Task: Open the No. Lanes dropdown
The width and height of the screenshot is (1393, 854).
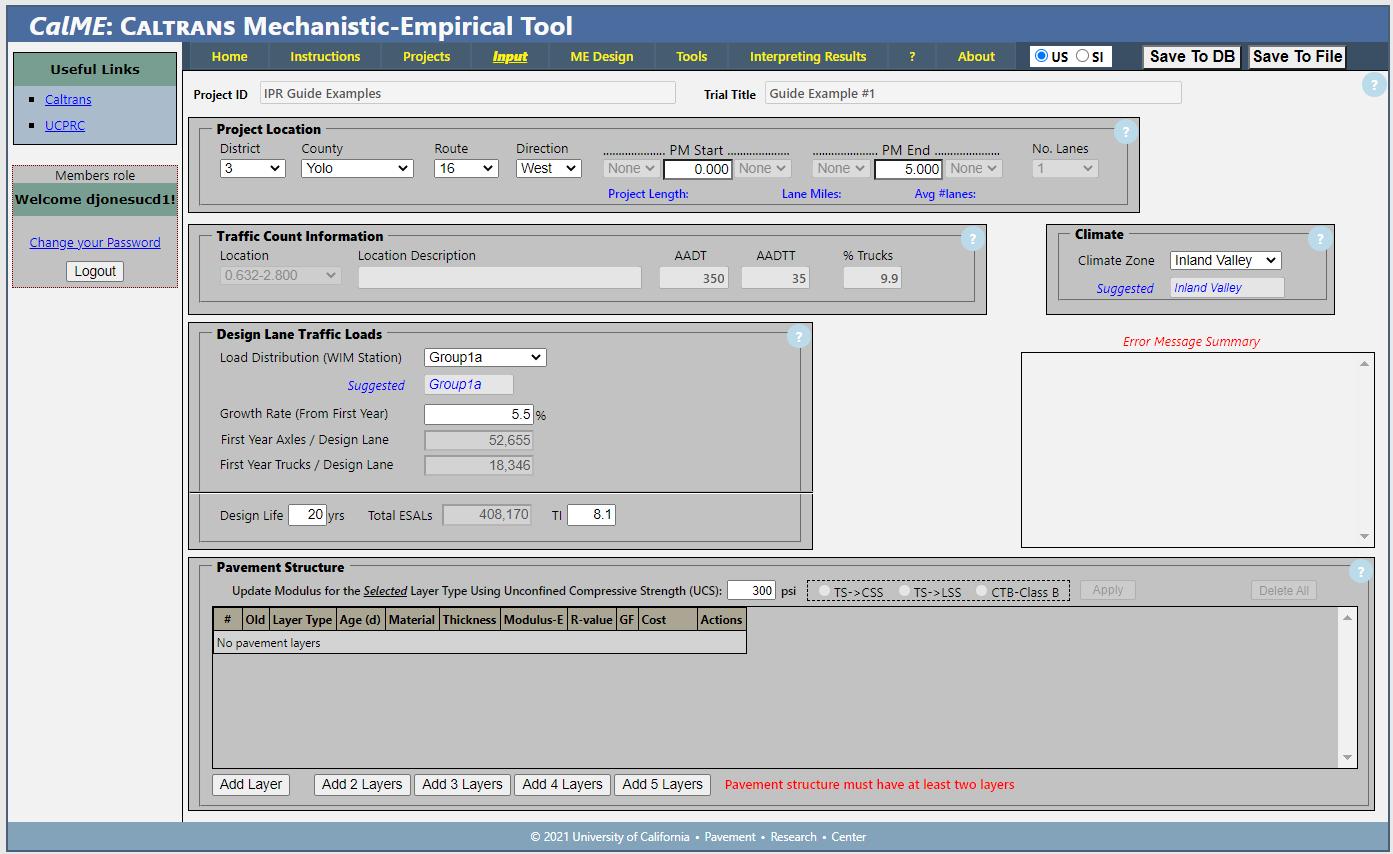Action: coord(1065,168)
